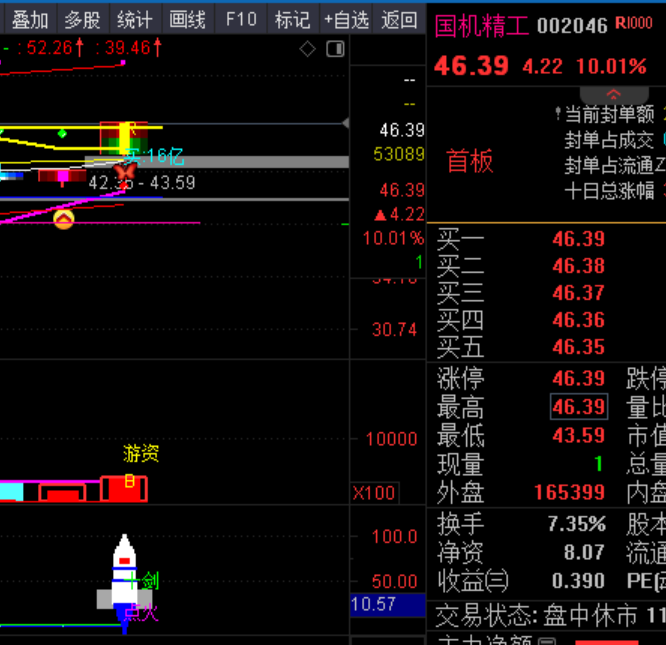Viewport: 666px width, 645px height.
Task: Click the 买一 price 46.39
Action: coord(578,239)
